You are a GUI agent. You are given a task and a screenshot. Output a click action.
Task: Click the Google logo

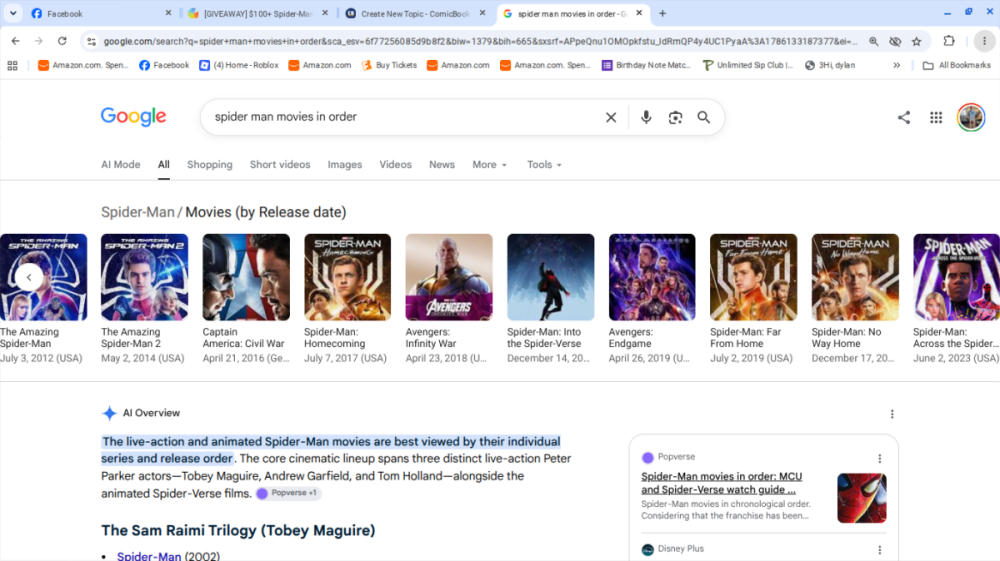[133, 117]
